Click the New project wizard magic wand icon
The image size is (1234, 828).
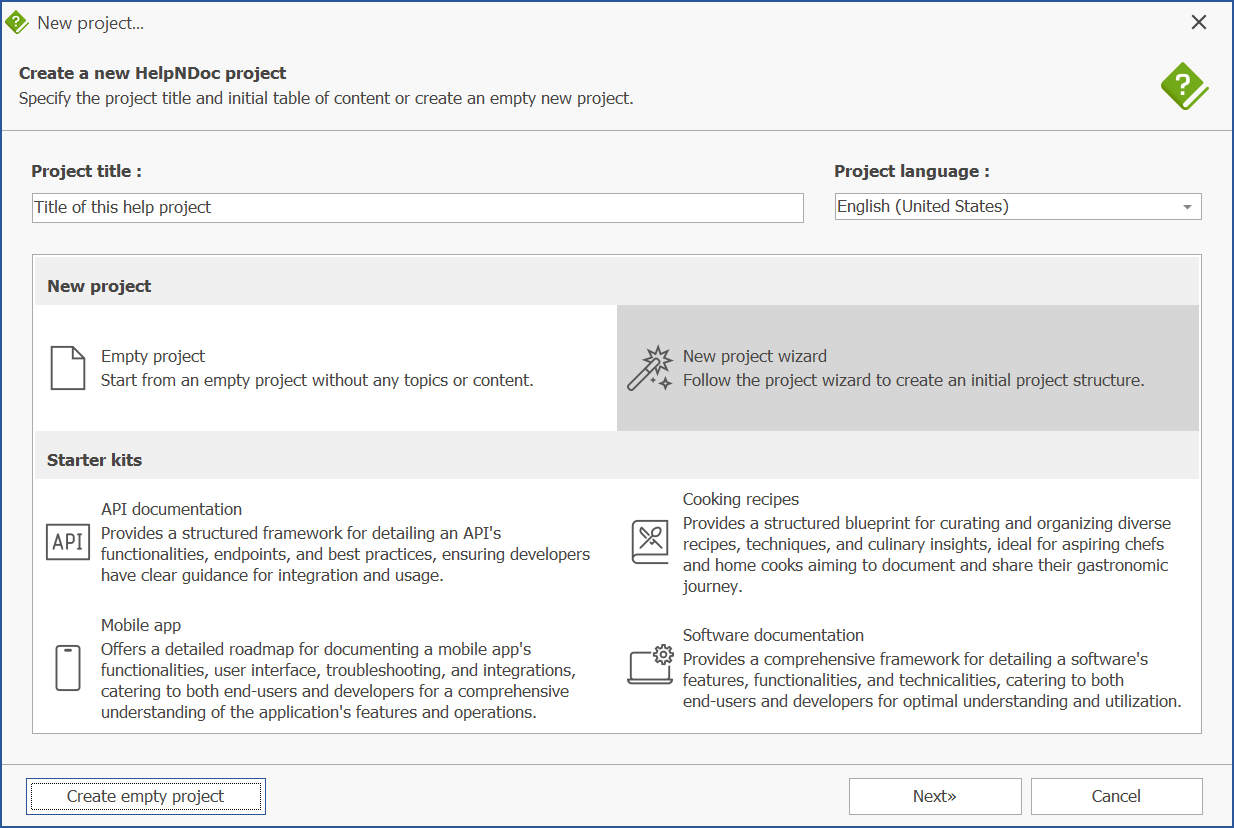[x=650, y=368]
